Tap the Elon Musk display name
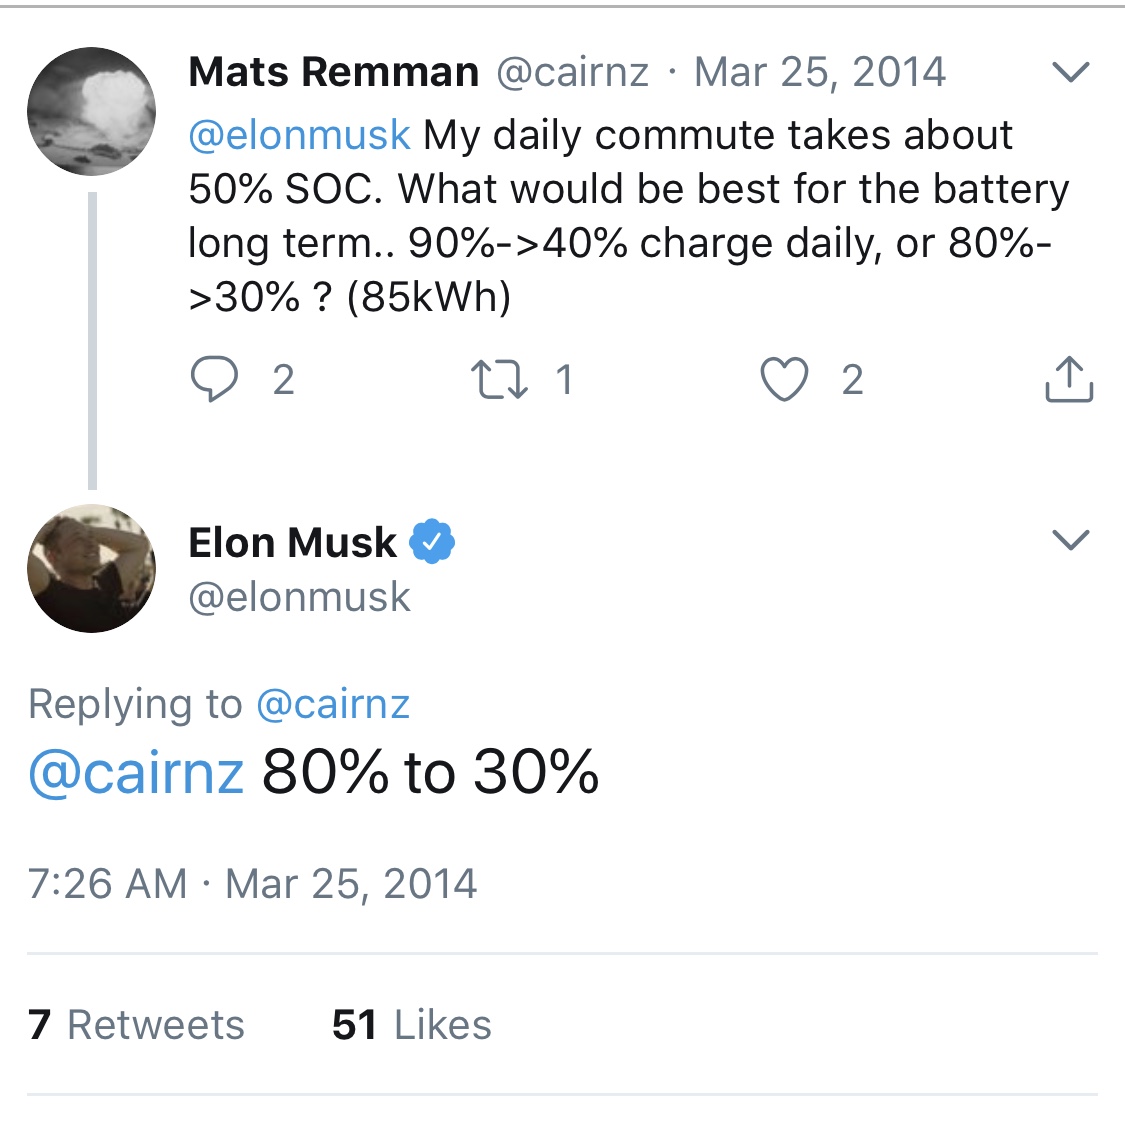1125x1125 pixels. 292,542
